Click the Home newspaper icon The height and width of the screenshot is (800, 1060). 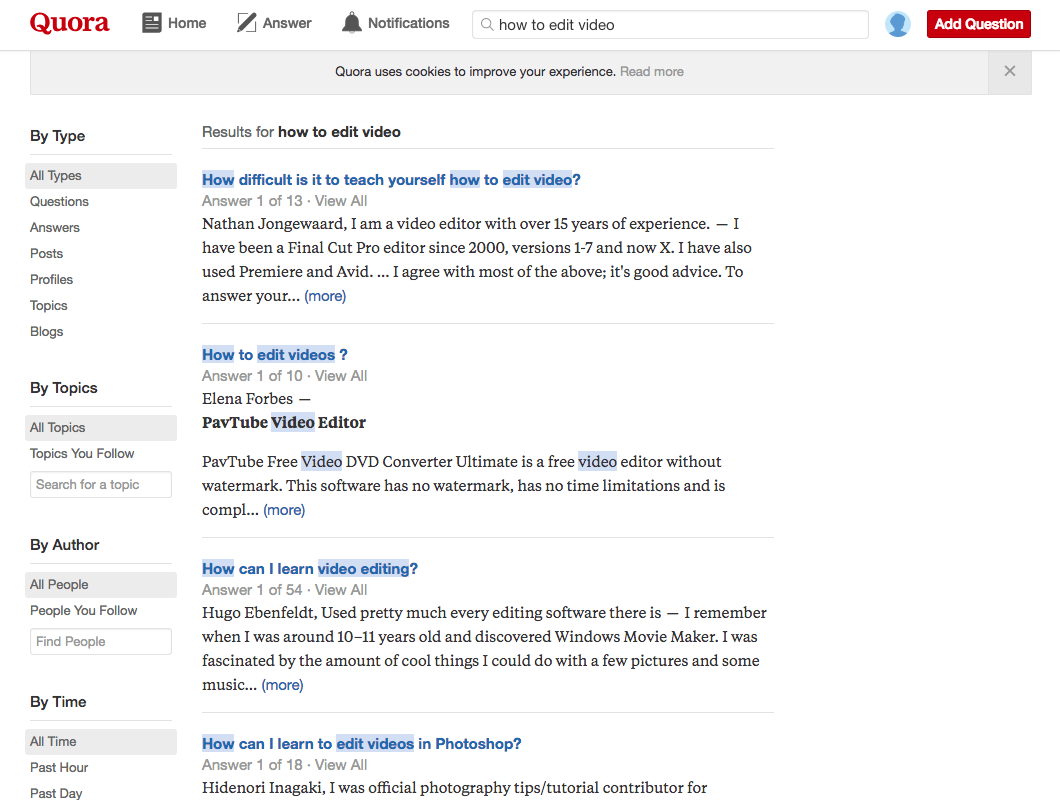pos(151,23)
